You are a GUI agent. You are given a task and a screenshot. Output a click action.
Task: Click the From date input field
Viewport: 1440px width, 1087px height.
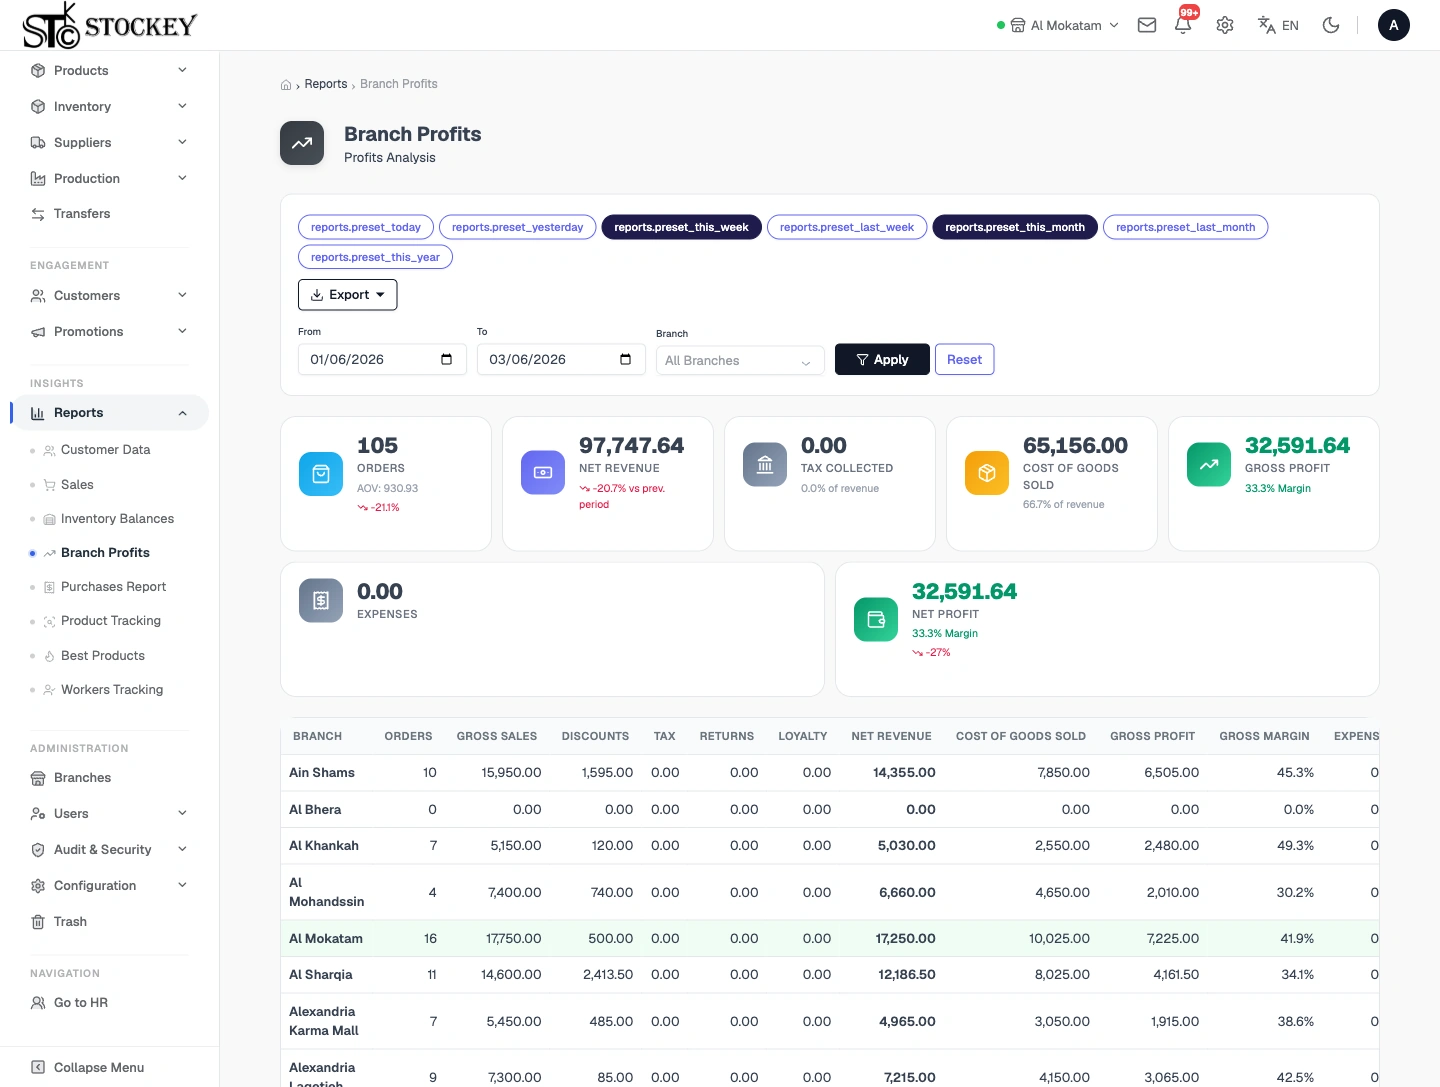[382, 360]
